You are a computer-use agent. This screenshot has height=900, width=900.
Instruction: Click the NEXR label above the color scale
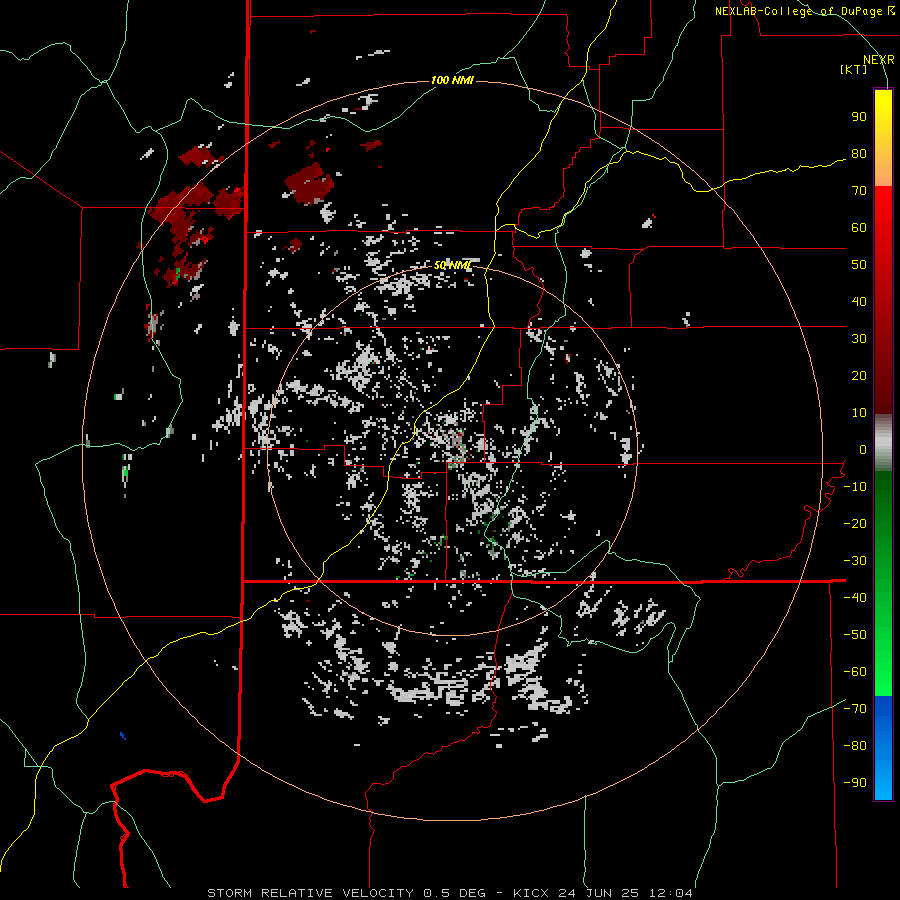pos(879,60)
